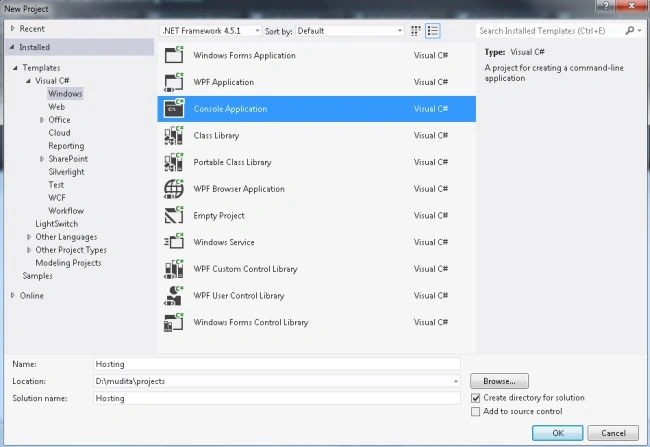Viewport: 650px width, 447px height.
Task: Select the Modeling Projects category
Action: (x=68, y=263)
